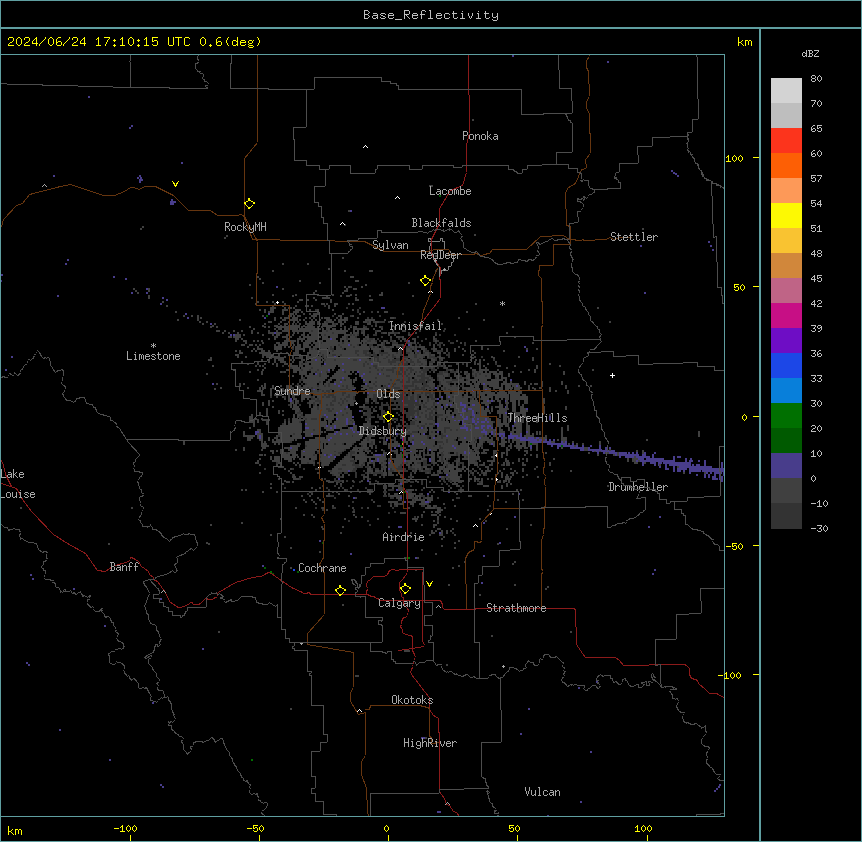Click the yellow diamond marker beside RockyMH
This screenshot has width=862, height=842.
(x=250, y=204)
